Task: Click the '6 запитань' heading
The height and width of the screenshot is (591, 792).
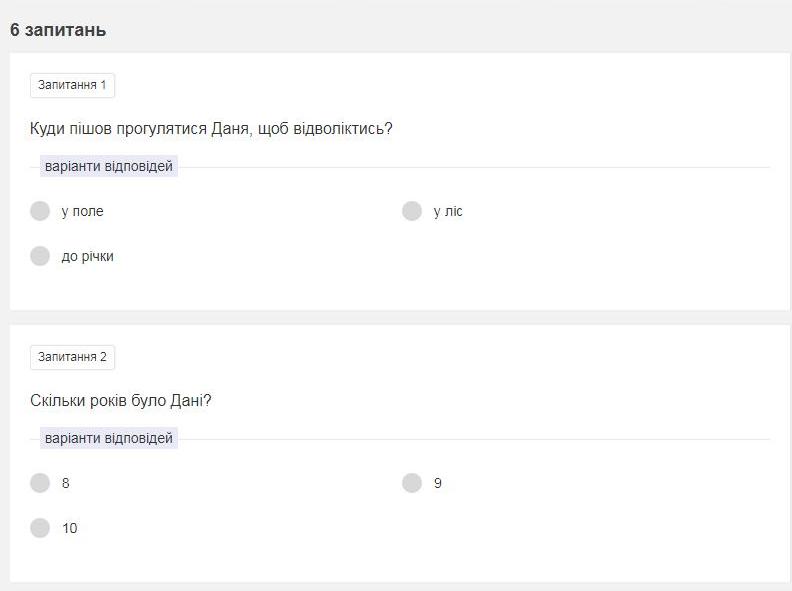Action: pos(58,30)
